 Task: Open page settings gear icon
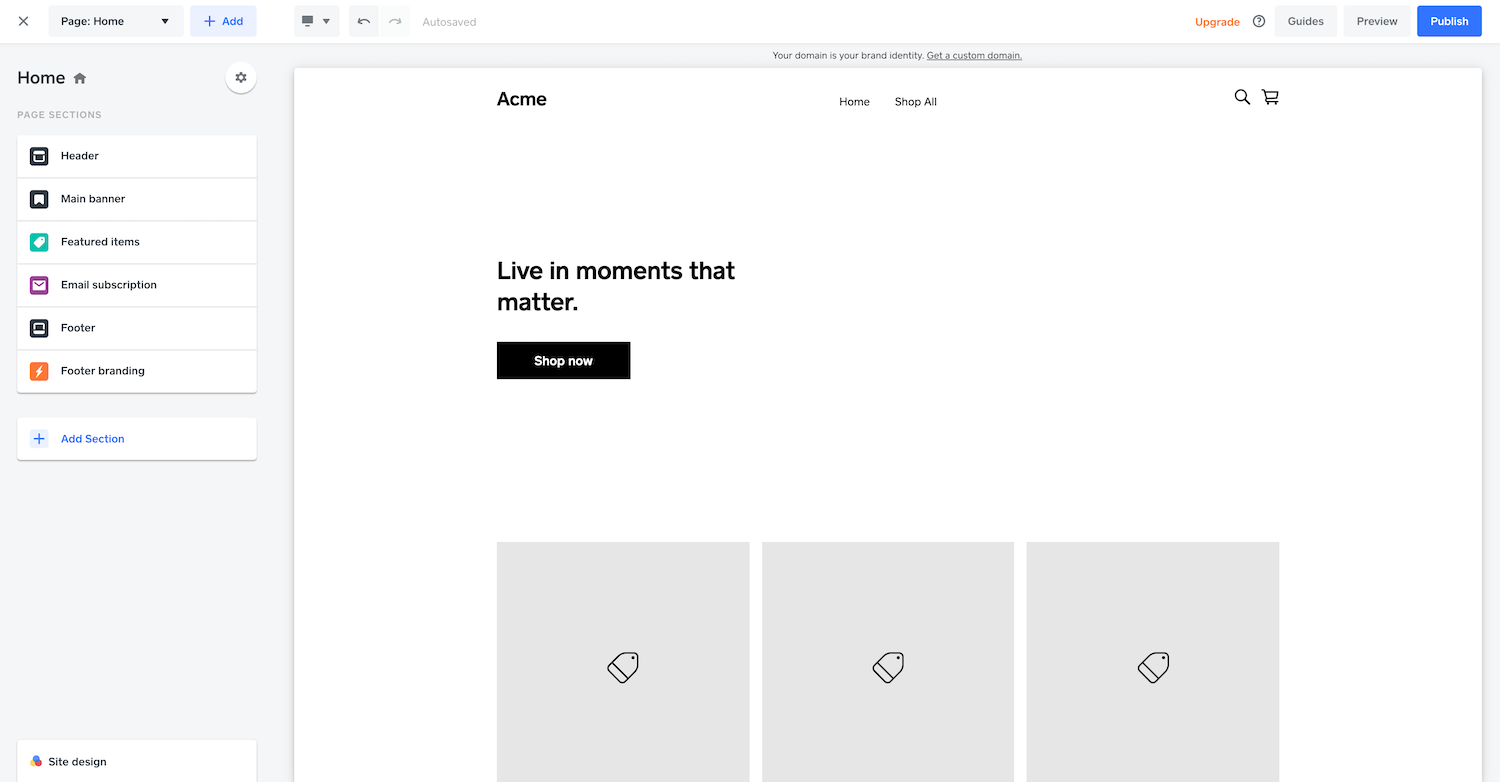240,78
